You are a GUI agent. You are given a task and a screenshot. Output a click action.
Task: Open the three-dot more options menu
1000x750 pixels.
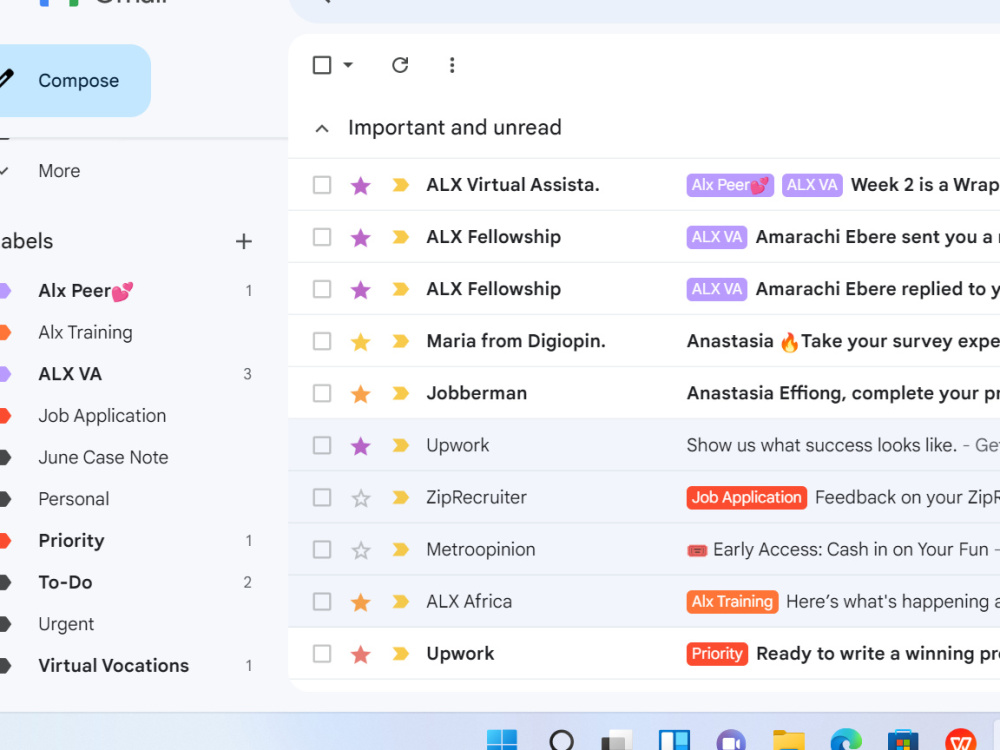coord(452,65)
